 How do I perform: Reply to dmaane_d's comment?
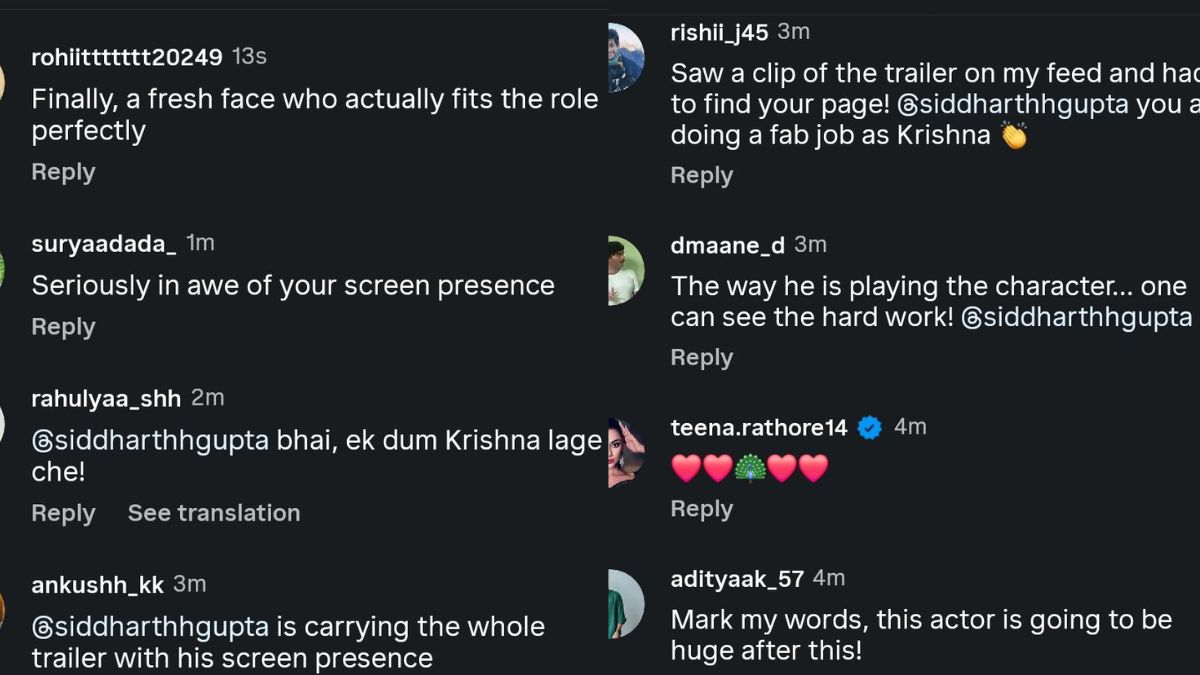(x=701, y=357)
